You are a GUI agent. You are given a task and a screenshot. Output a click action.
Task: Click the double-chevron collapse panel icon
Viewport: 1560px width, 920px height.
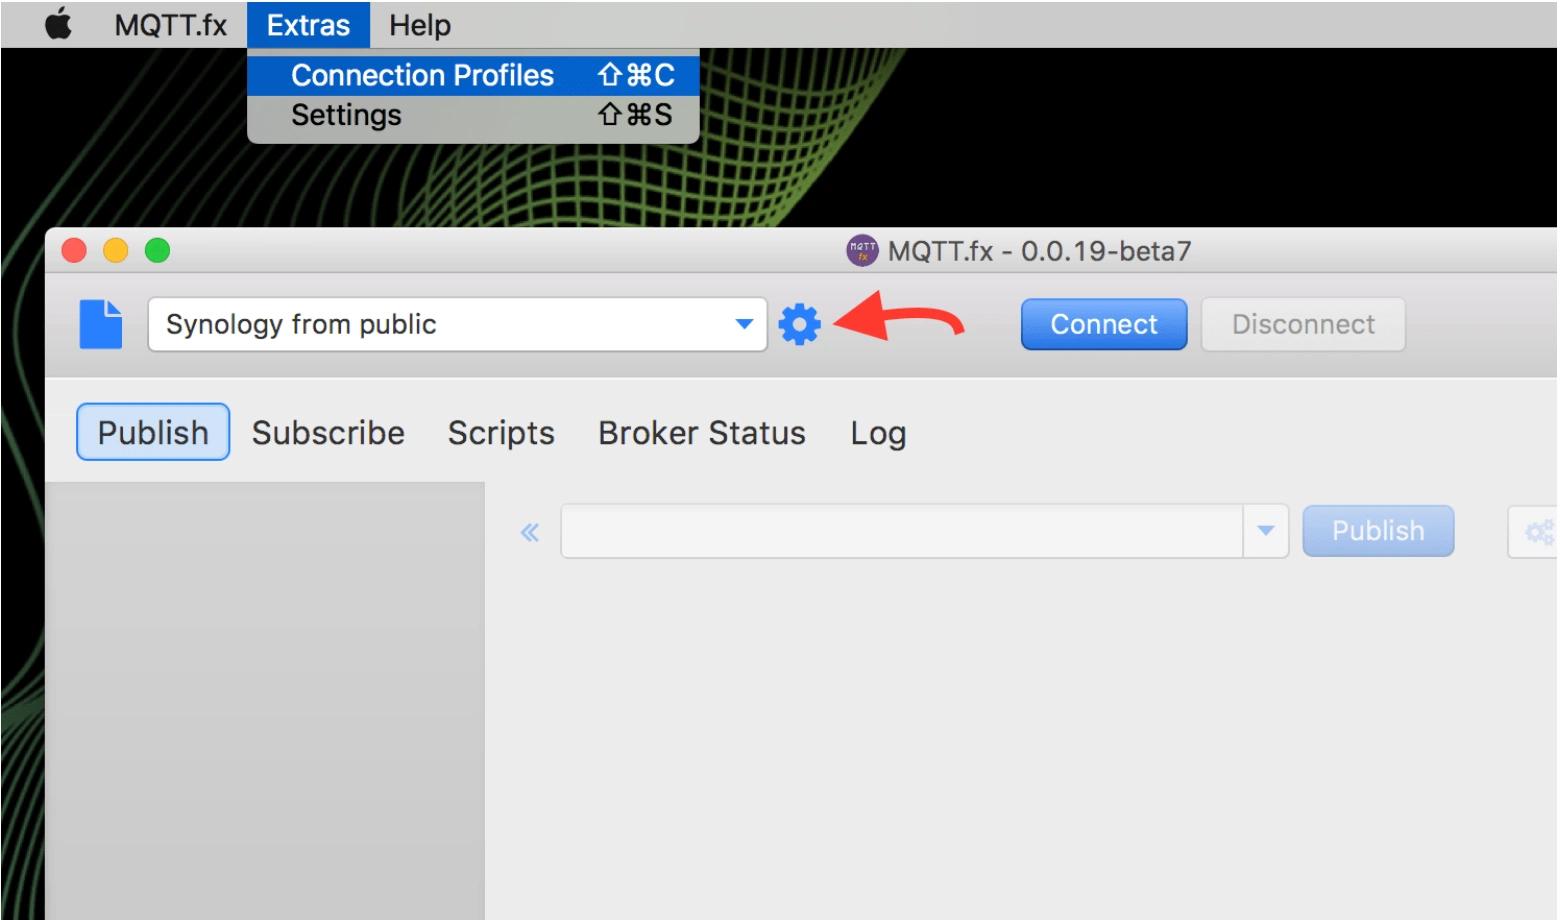point(530,532)
